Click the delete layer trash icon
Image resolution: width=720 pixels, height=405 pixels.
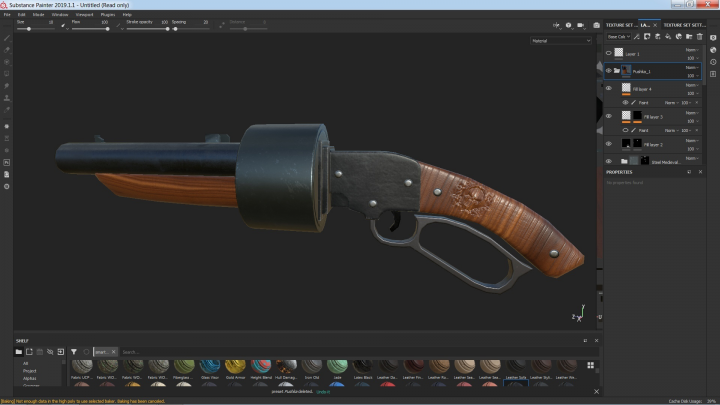[x=700, y=37]
